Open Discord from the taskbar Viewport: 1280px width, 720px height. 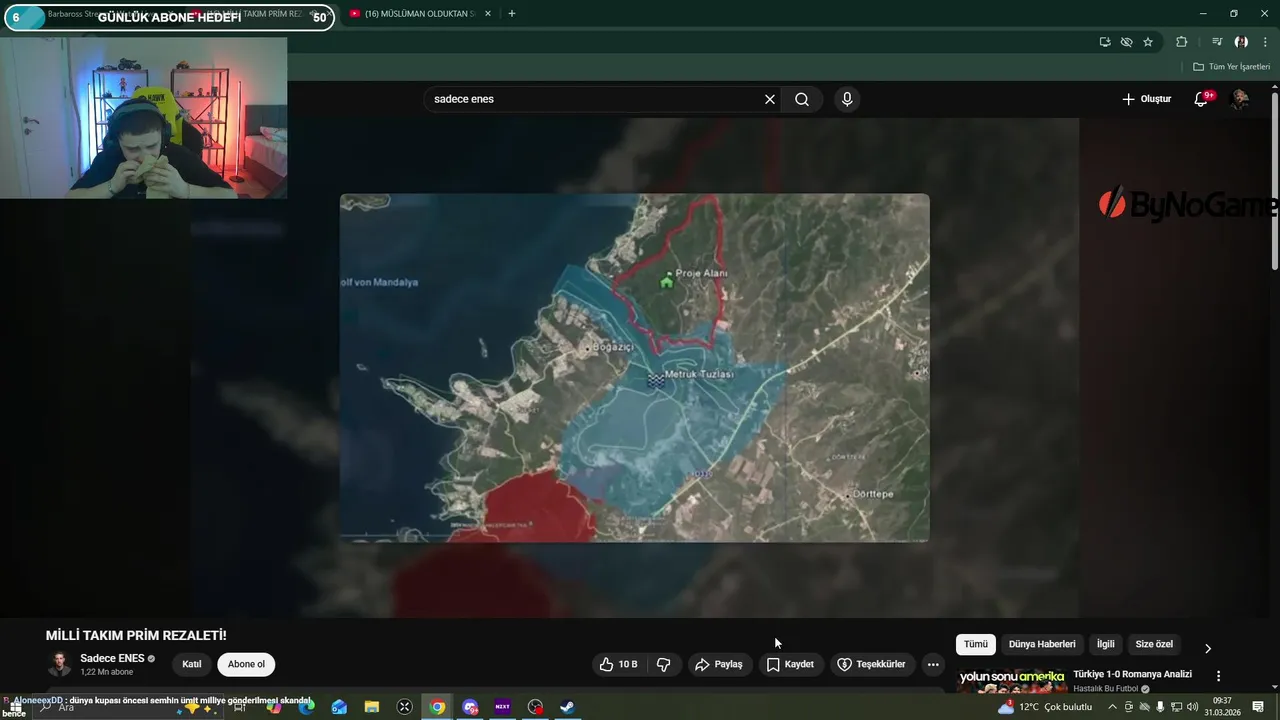tap(470, 707)
